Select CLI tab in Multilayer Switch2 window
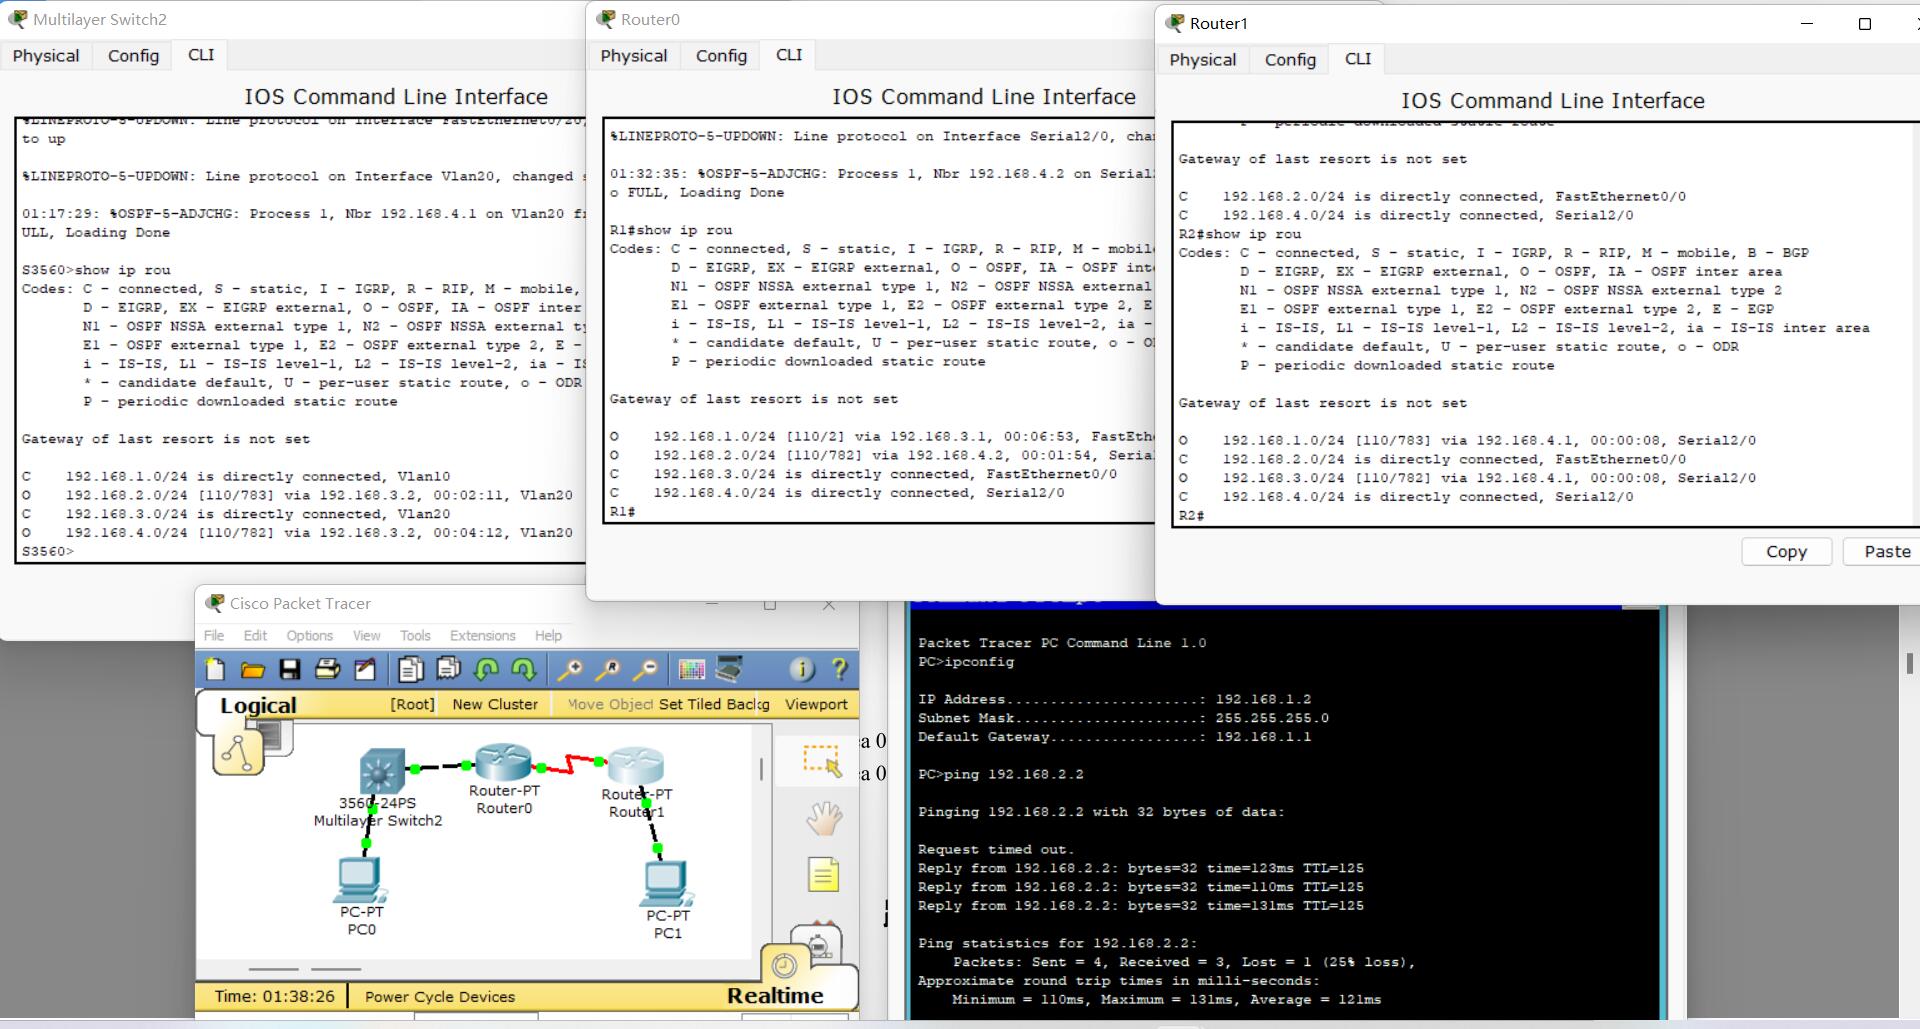Viewport: 1920px width, 1029px height. click(201, 55)
